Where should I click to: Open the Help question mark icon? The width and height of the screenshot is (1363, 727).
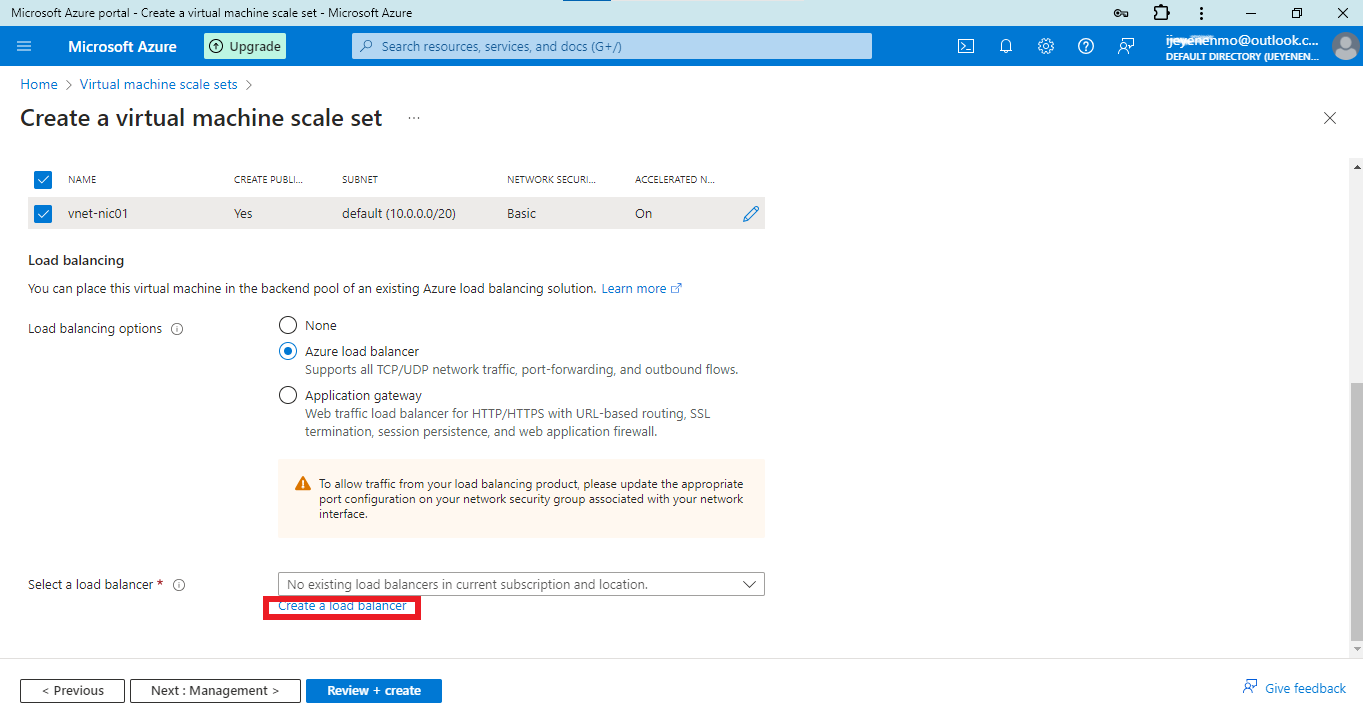[x=1086, y=46]
